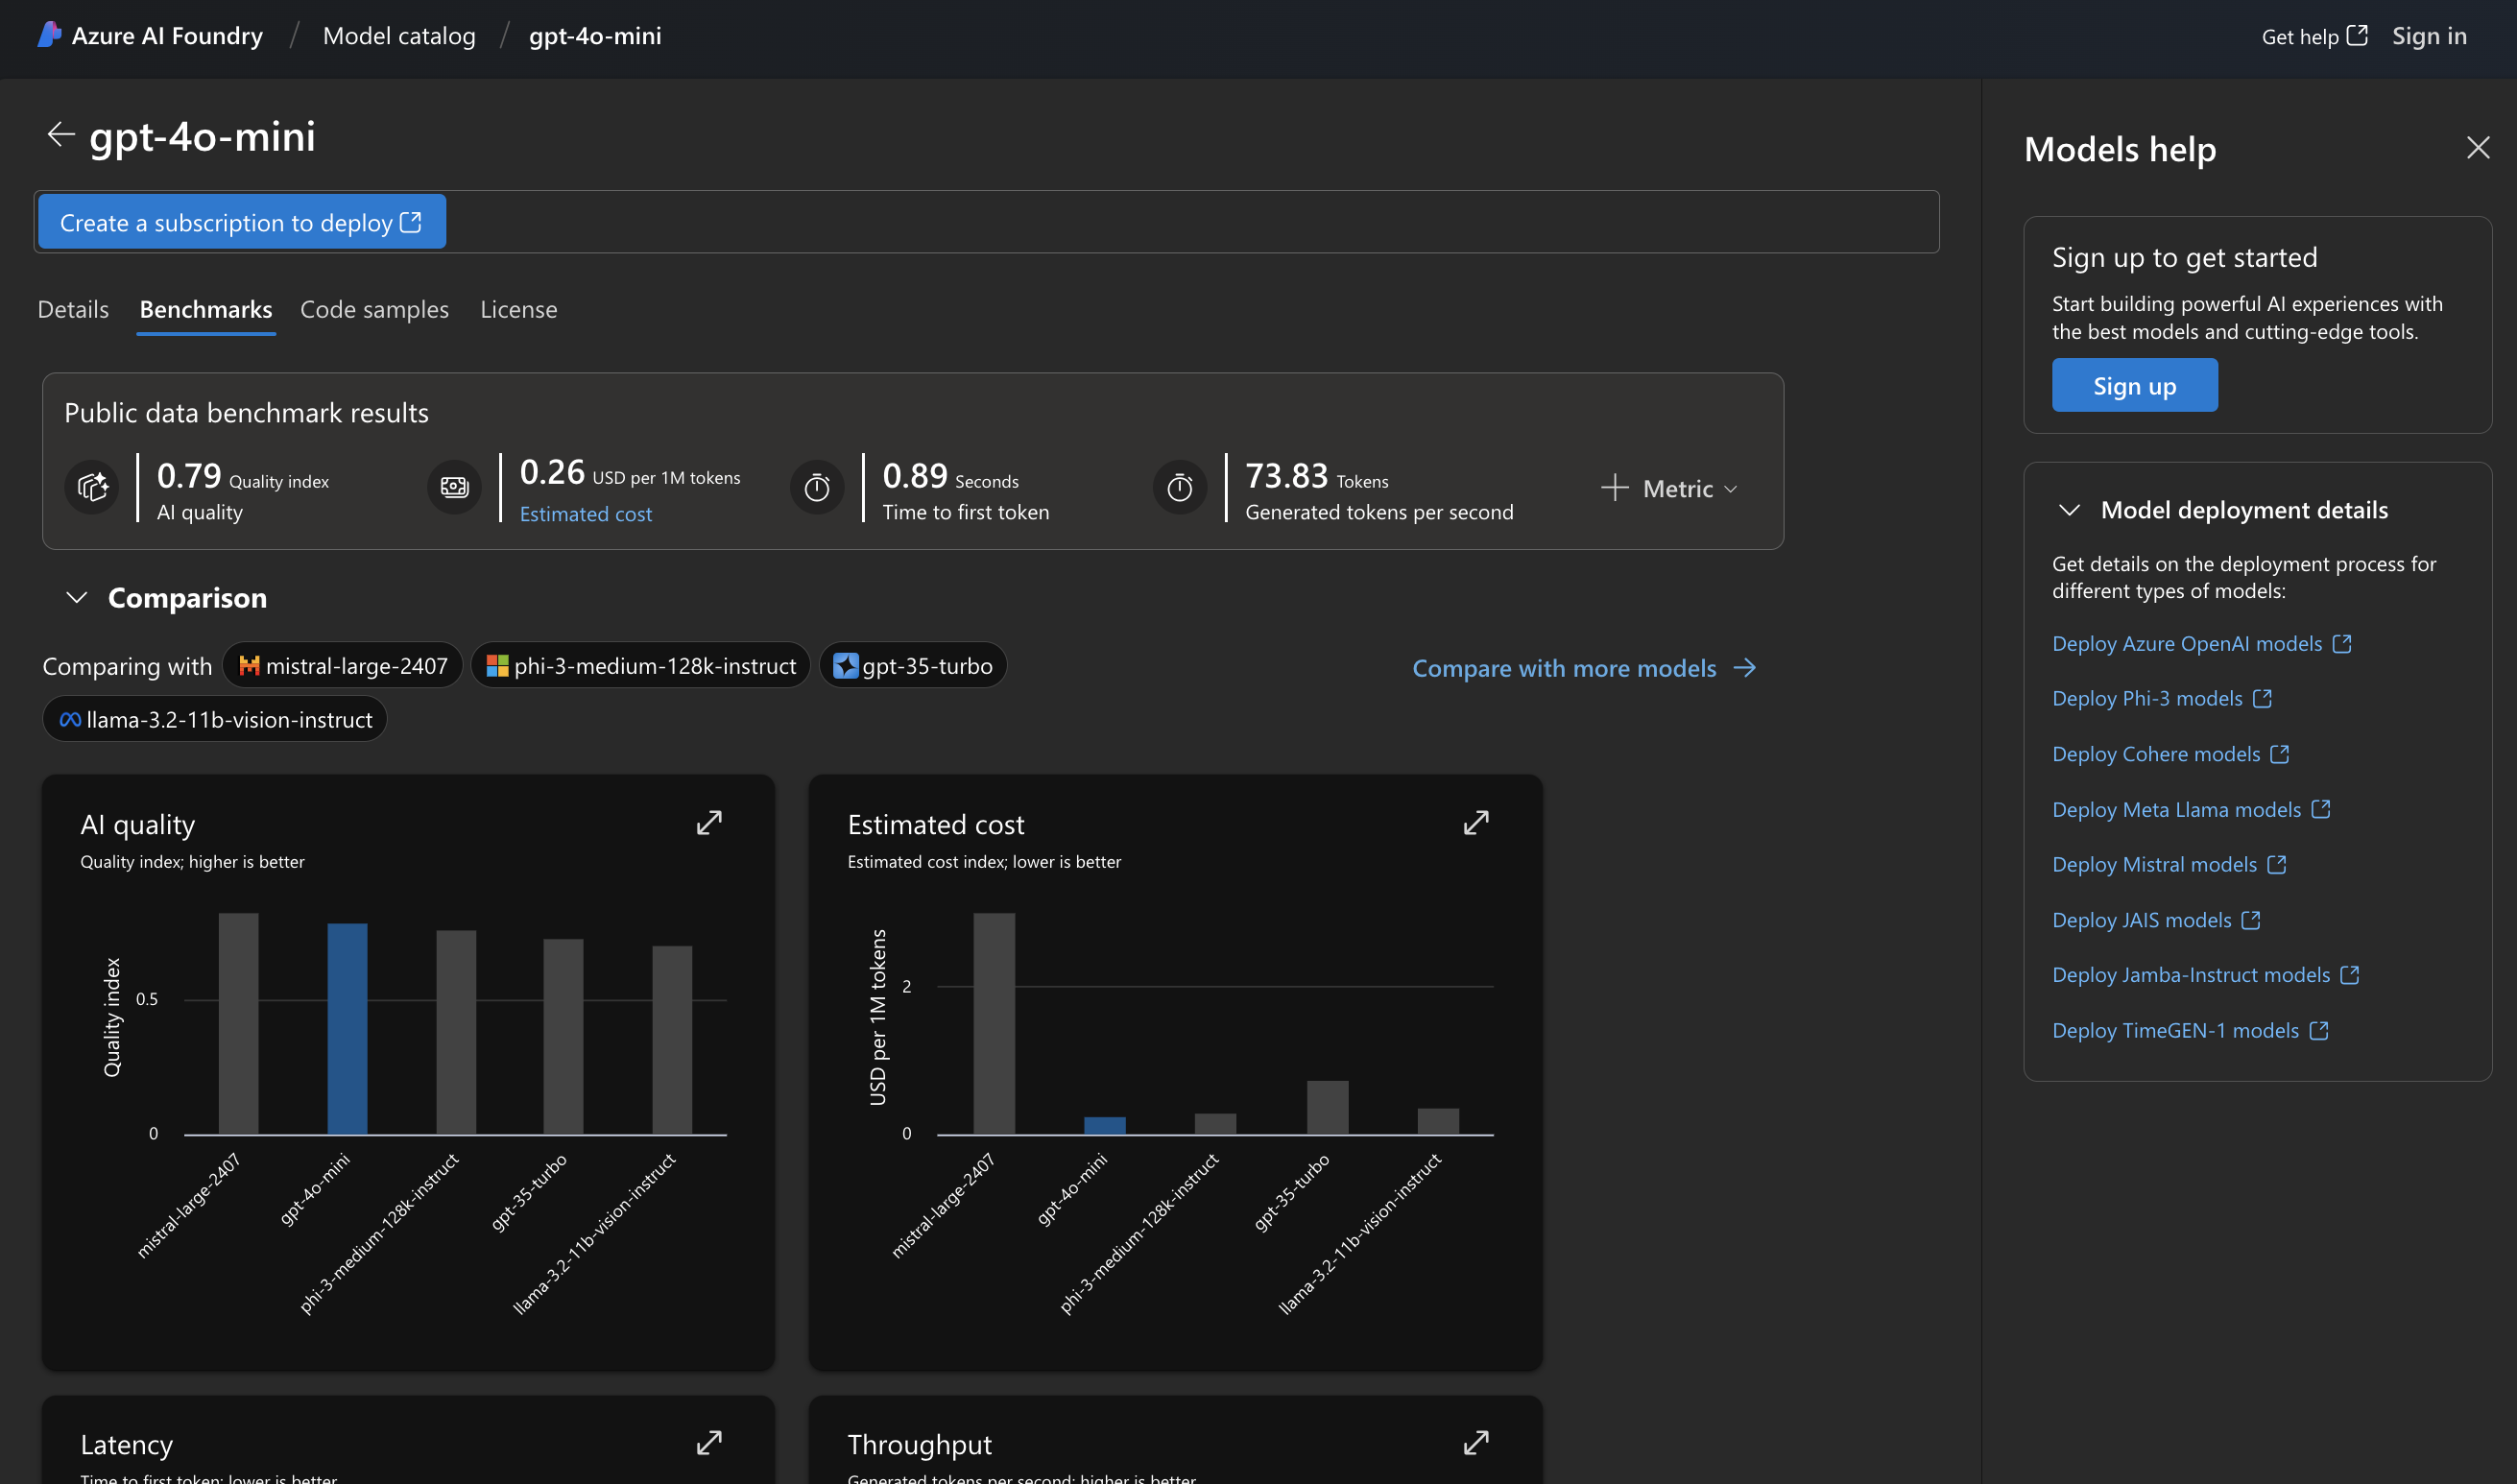Click external icon next to Deploy JAIS models
This screenshot has height=1484, width=2517.
coord(2250,920)
